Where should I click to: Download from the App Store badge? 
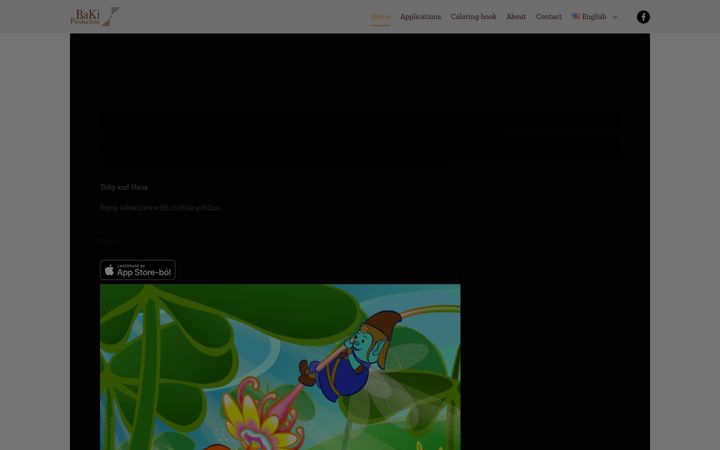(x=138, y=270)
